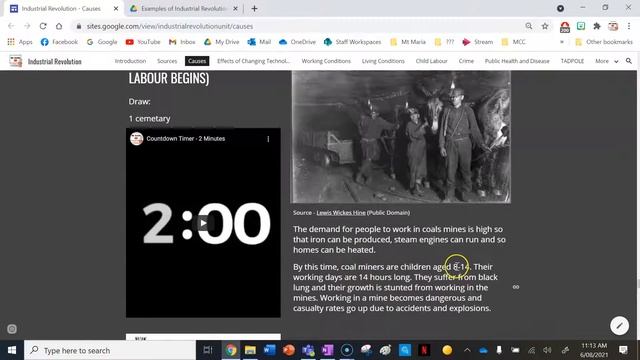This screenshot has height=360, width=640.
Task: Click the address bar URL
Action: point(169,26)
